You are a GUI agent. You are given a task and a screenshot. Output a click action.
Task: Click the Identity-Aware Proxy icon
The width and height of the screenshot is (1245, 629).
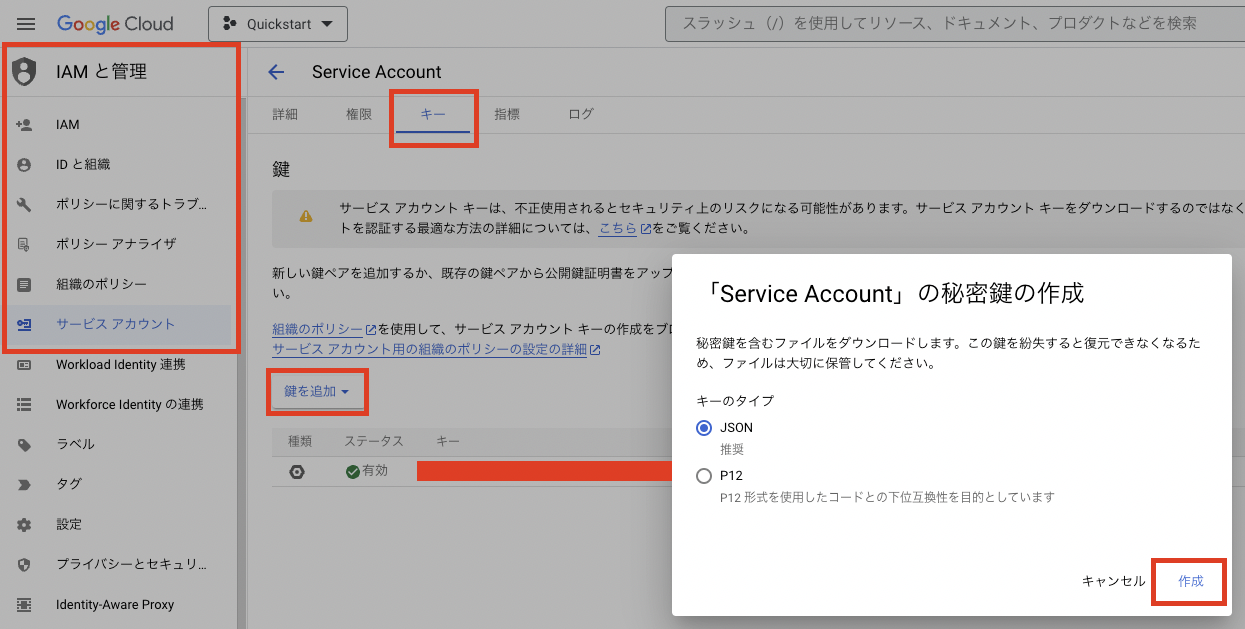(x=24, y=605)
